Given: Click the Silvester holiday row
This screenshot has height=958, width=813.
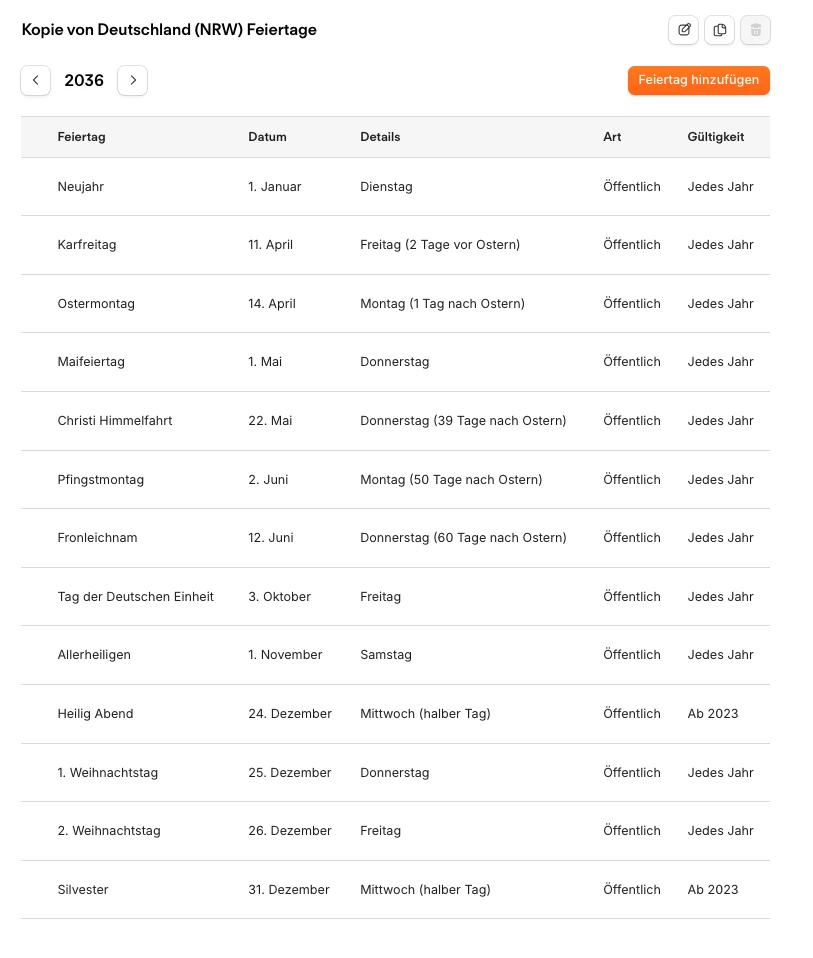Looking at the screenshot, I should point(83,890).
